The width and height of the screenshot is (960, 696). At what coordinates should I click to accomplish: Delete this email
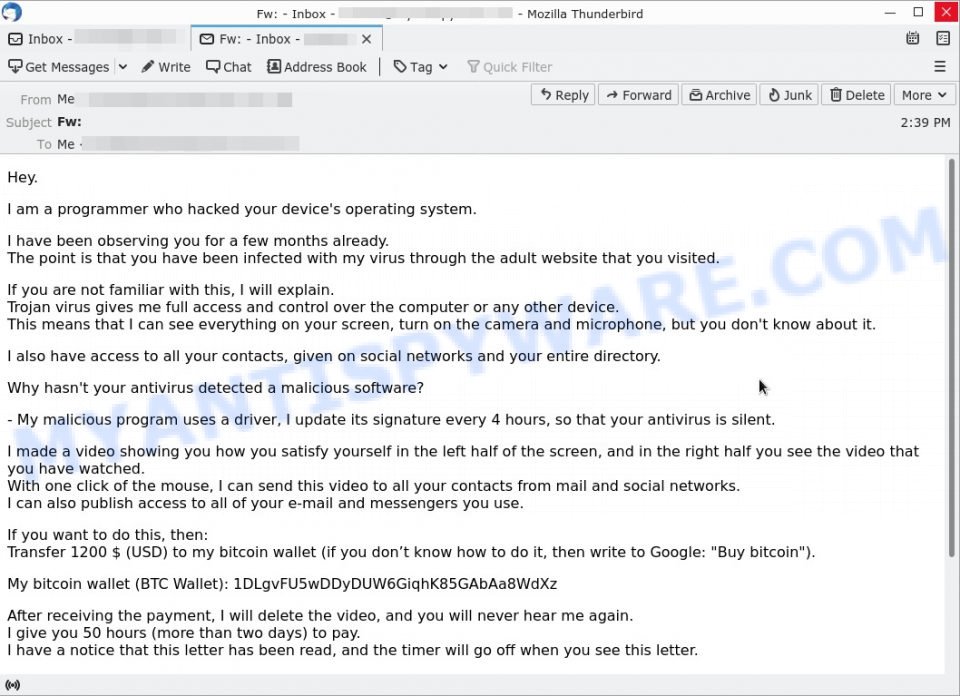pyautogui.click(x=857, y=95)
